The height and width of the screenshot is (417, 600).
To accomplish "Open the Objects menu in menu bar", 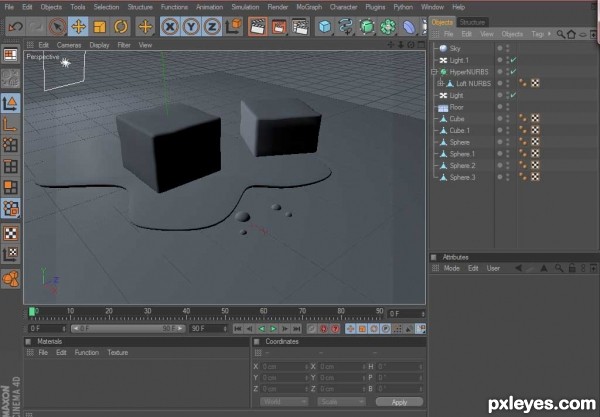I will click(51, 7).
